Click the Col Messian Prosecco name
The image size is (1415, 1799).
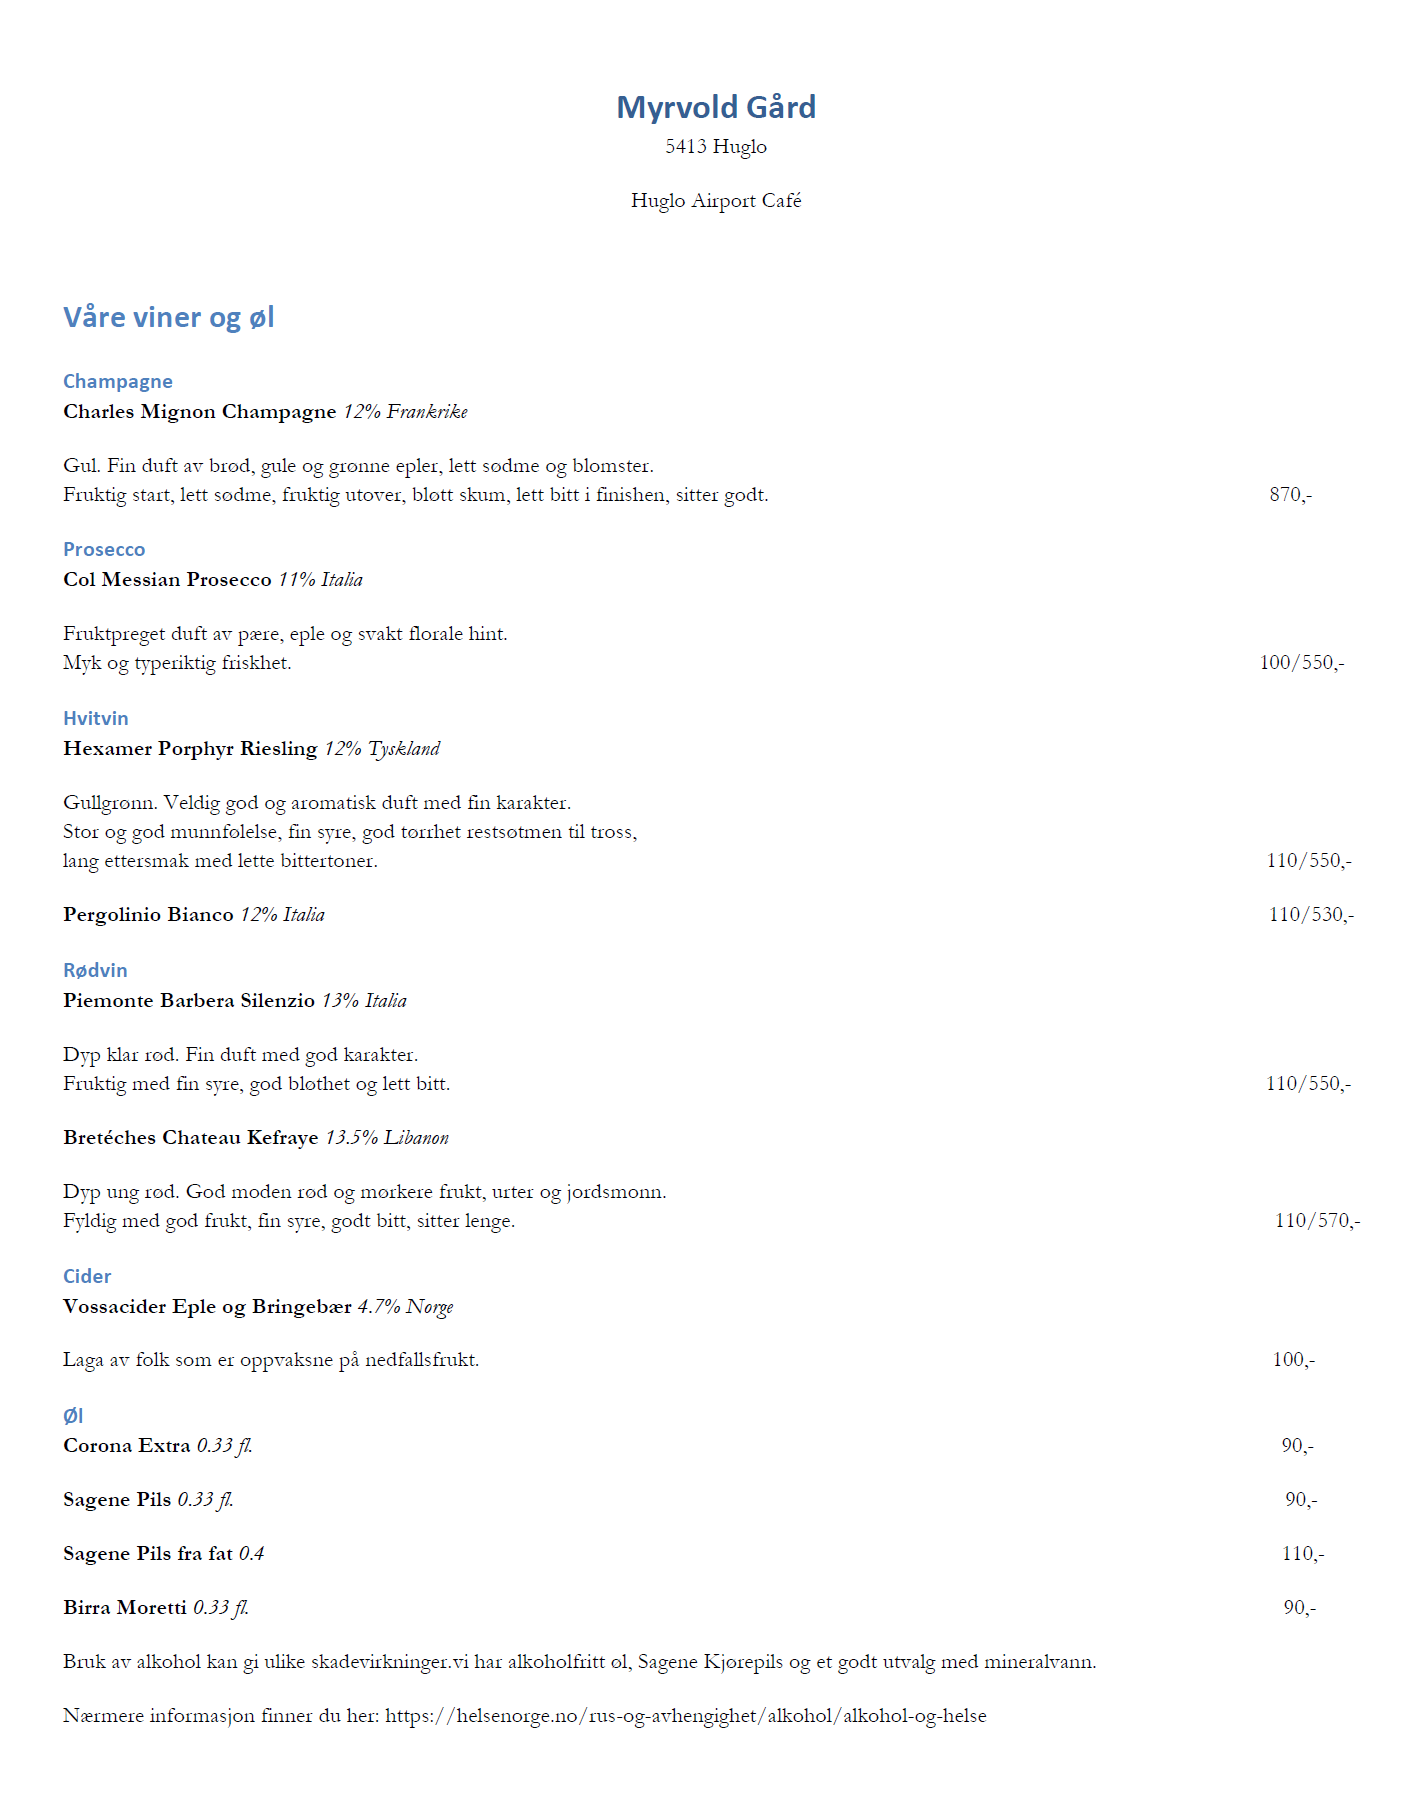point(167,580)
